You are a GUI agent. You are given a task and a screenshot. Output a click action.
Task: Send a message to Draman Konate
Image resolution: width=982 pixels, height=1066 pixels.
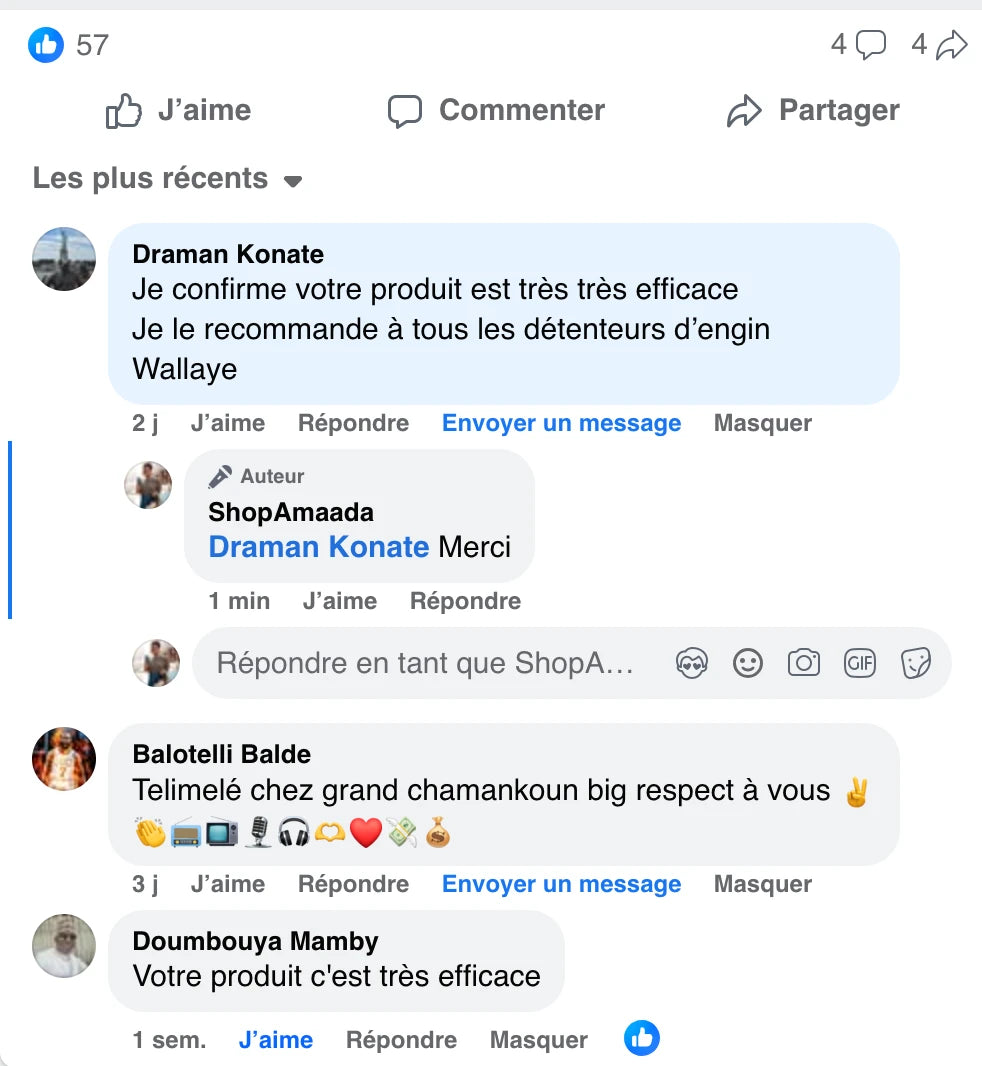pyautogui.click(x=562, y=423)
